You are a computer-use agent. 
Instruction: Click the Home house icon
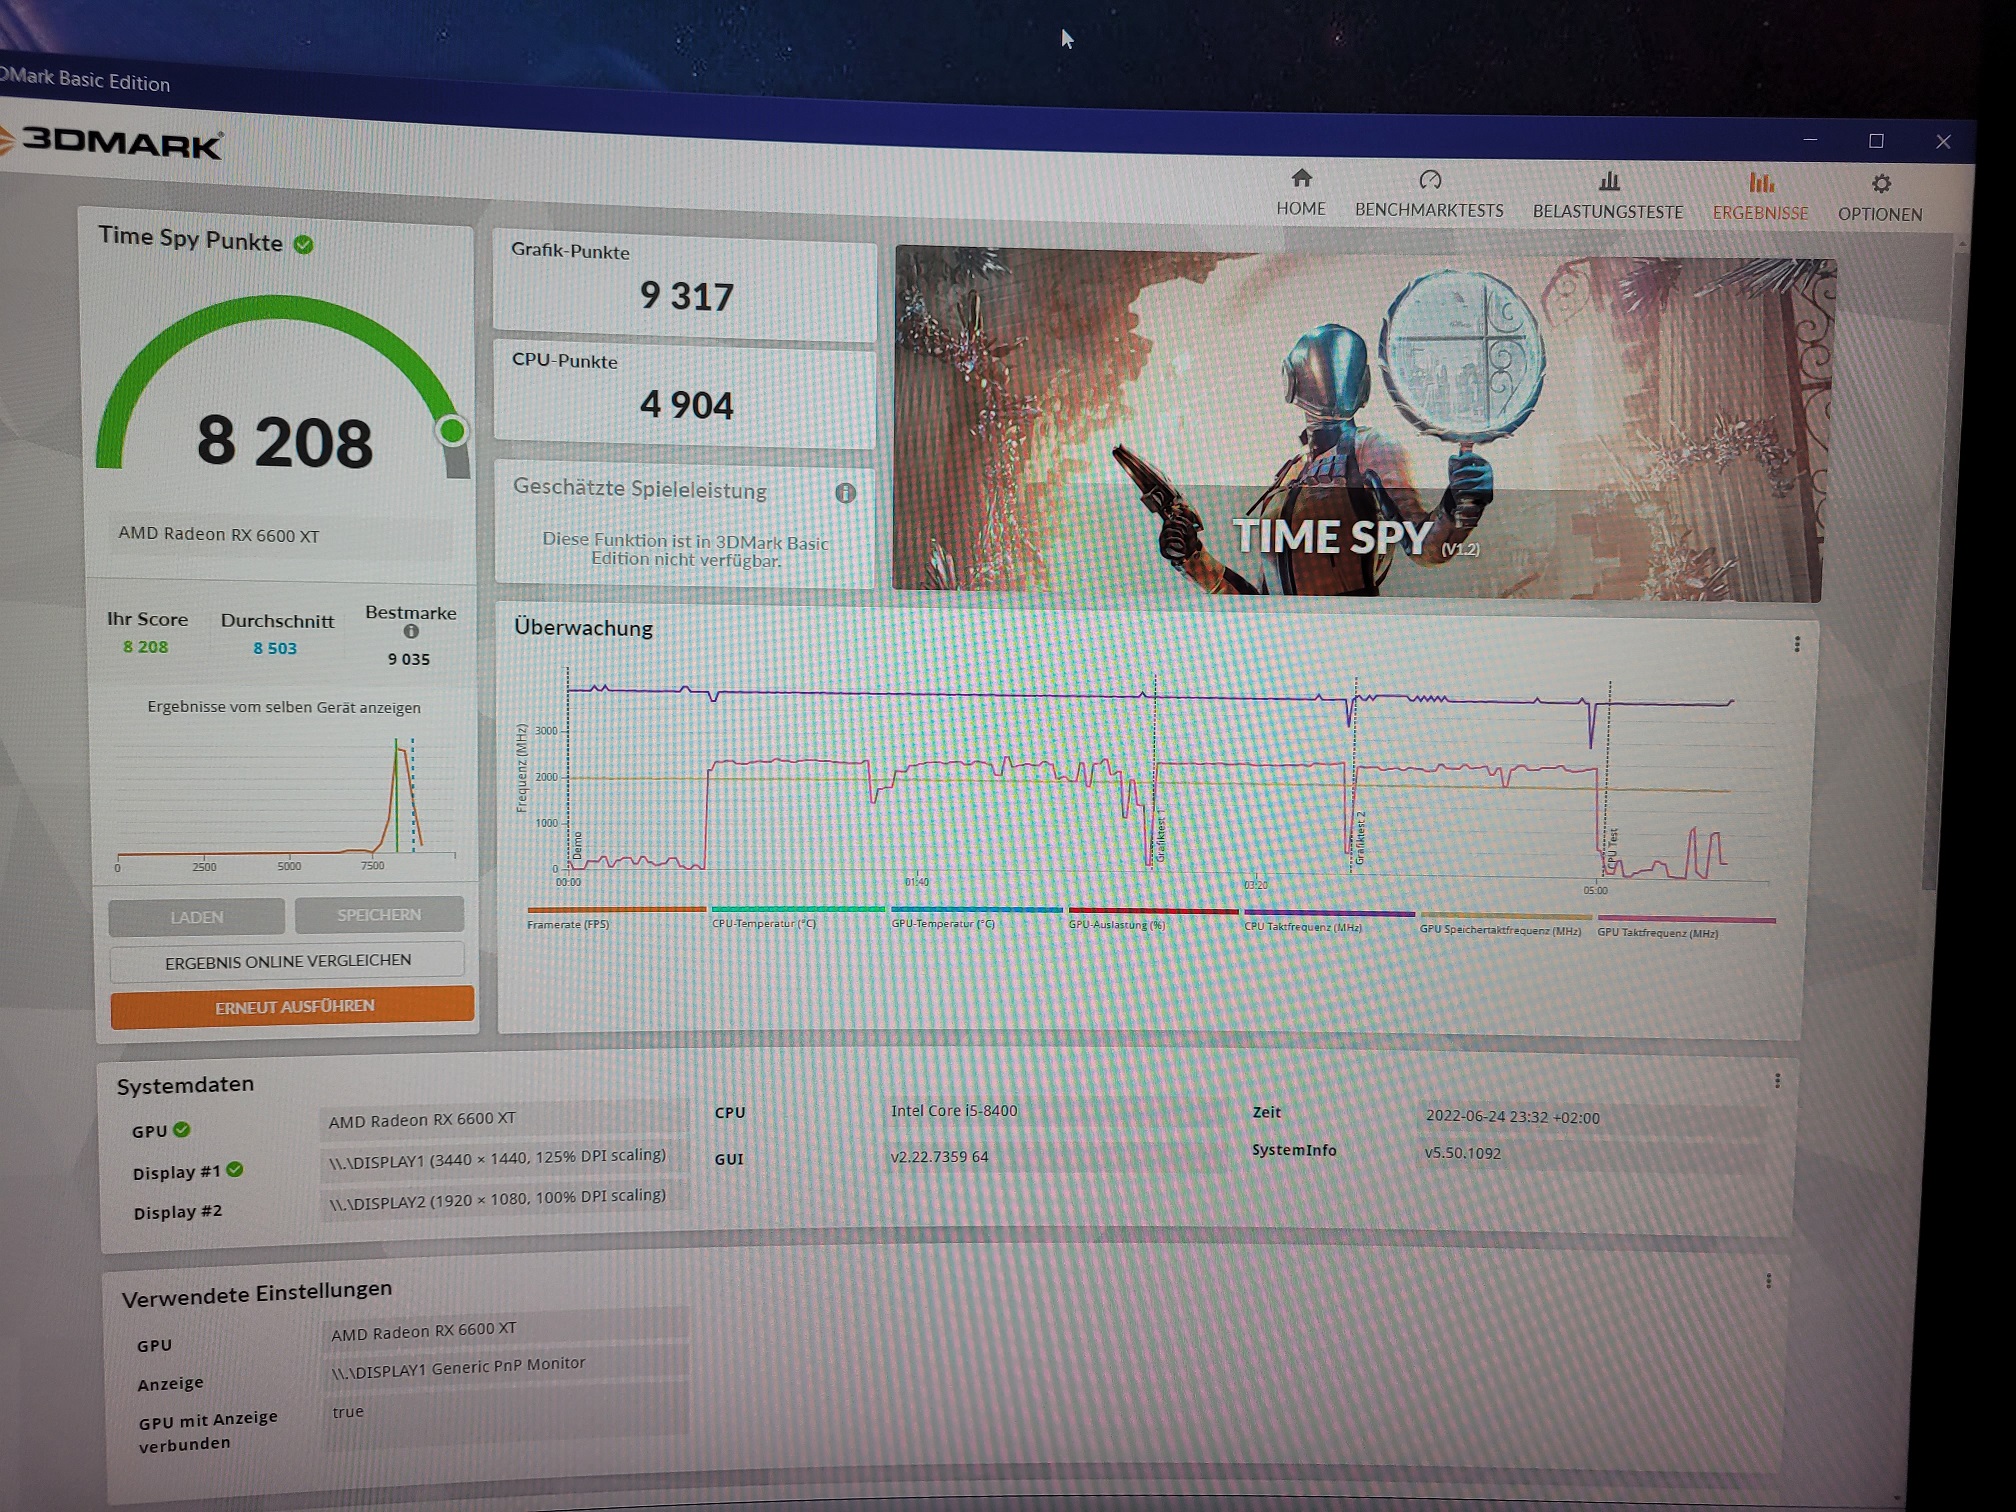tap(1301, 179)
